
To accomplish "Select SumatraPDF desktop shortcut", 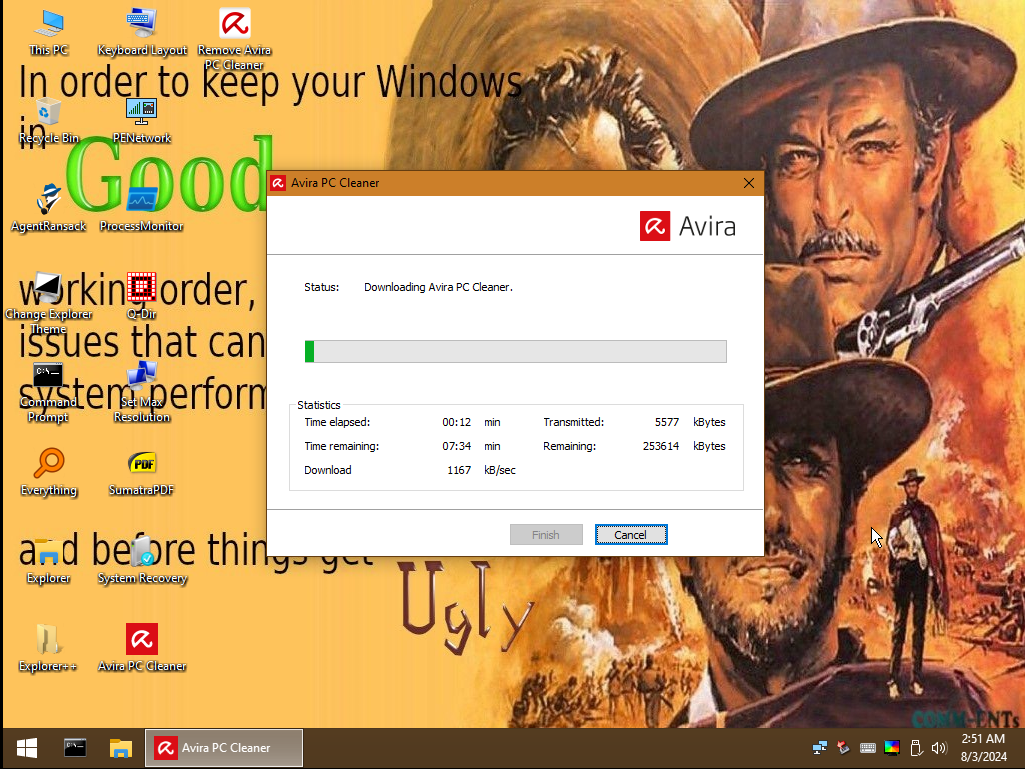I will (142, 472).
